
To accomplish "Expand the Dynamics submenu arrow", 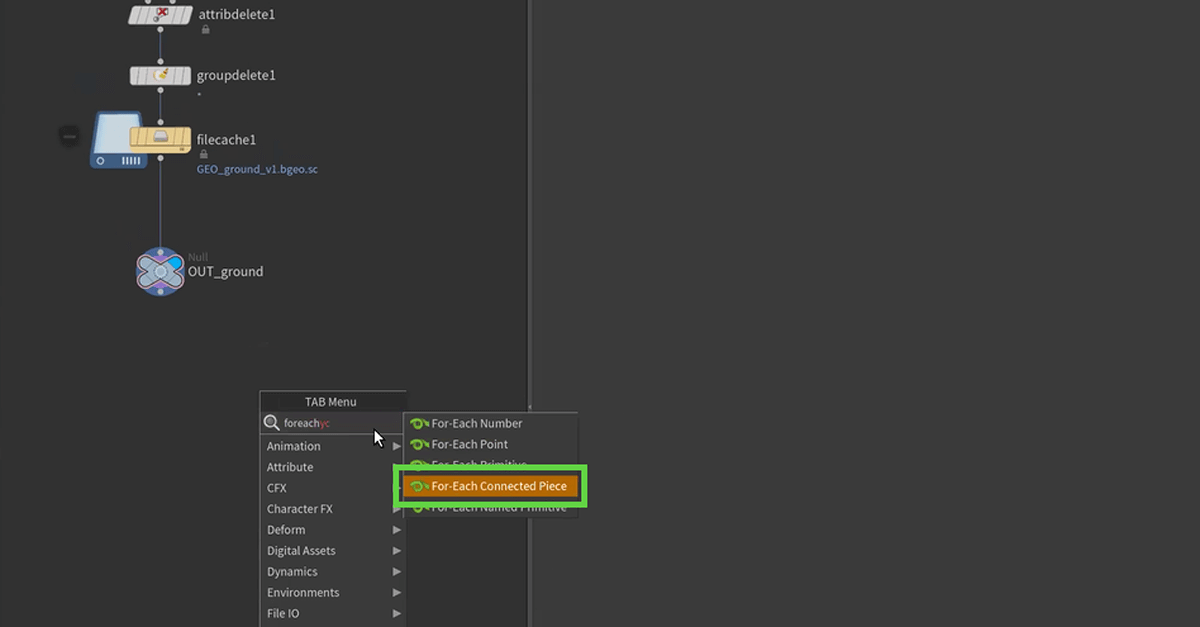I will (397, 572).
